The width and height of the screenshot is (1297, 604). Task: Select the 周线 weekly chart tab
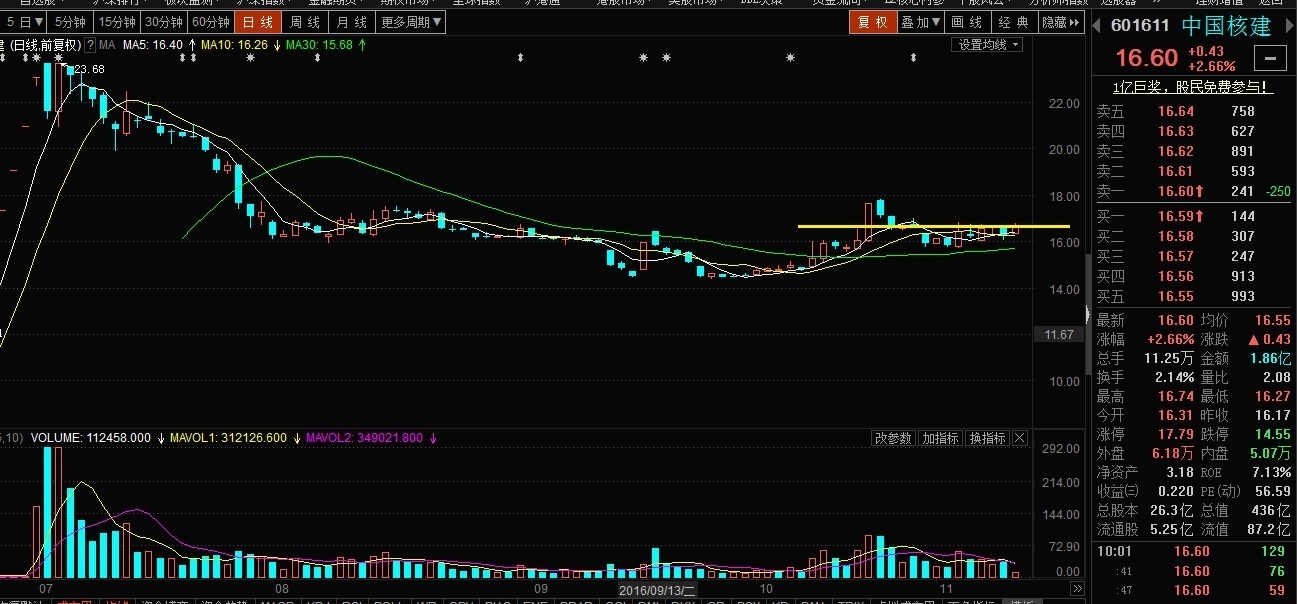305,22
